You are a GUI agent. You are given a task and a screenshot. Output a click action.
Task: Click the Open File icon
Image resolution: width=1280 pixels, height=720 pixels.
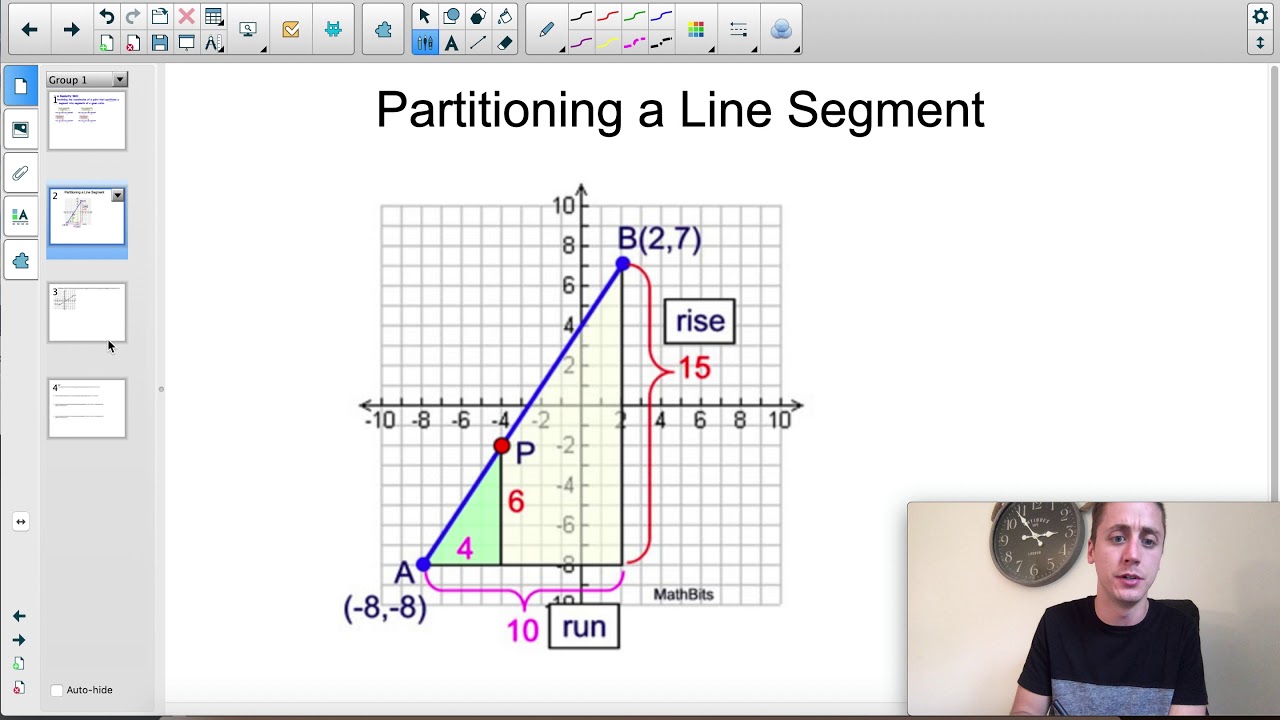pyautogui.click(x=159, y=16)
